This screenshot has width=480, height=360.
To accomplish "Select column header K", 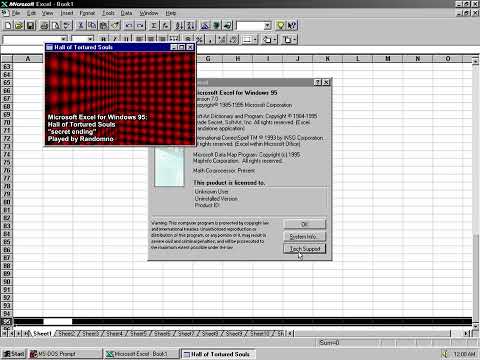I will [x=328, y=59].
